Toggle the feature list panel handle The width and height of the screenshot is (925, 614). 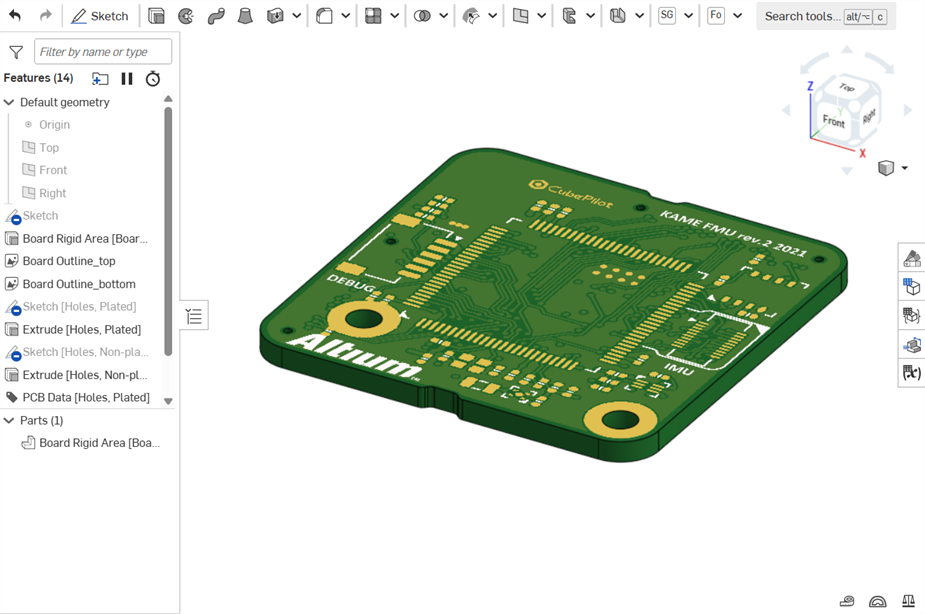[193, 316]
